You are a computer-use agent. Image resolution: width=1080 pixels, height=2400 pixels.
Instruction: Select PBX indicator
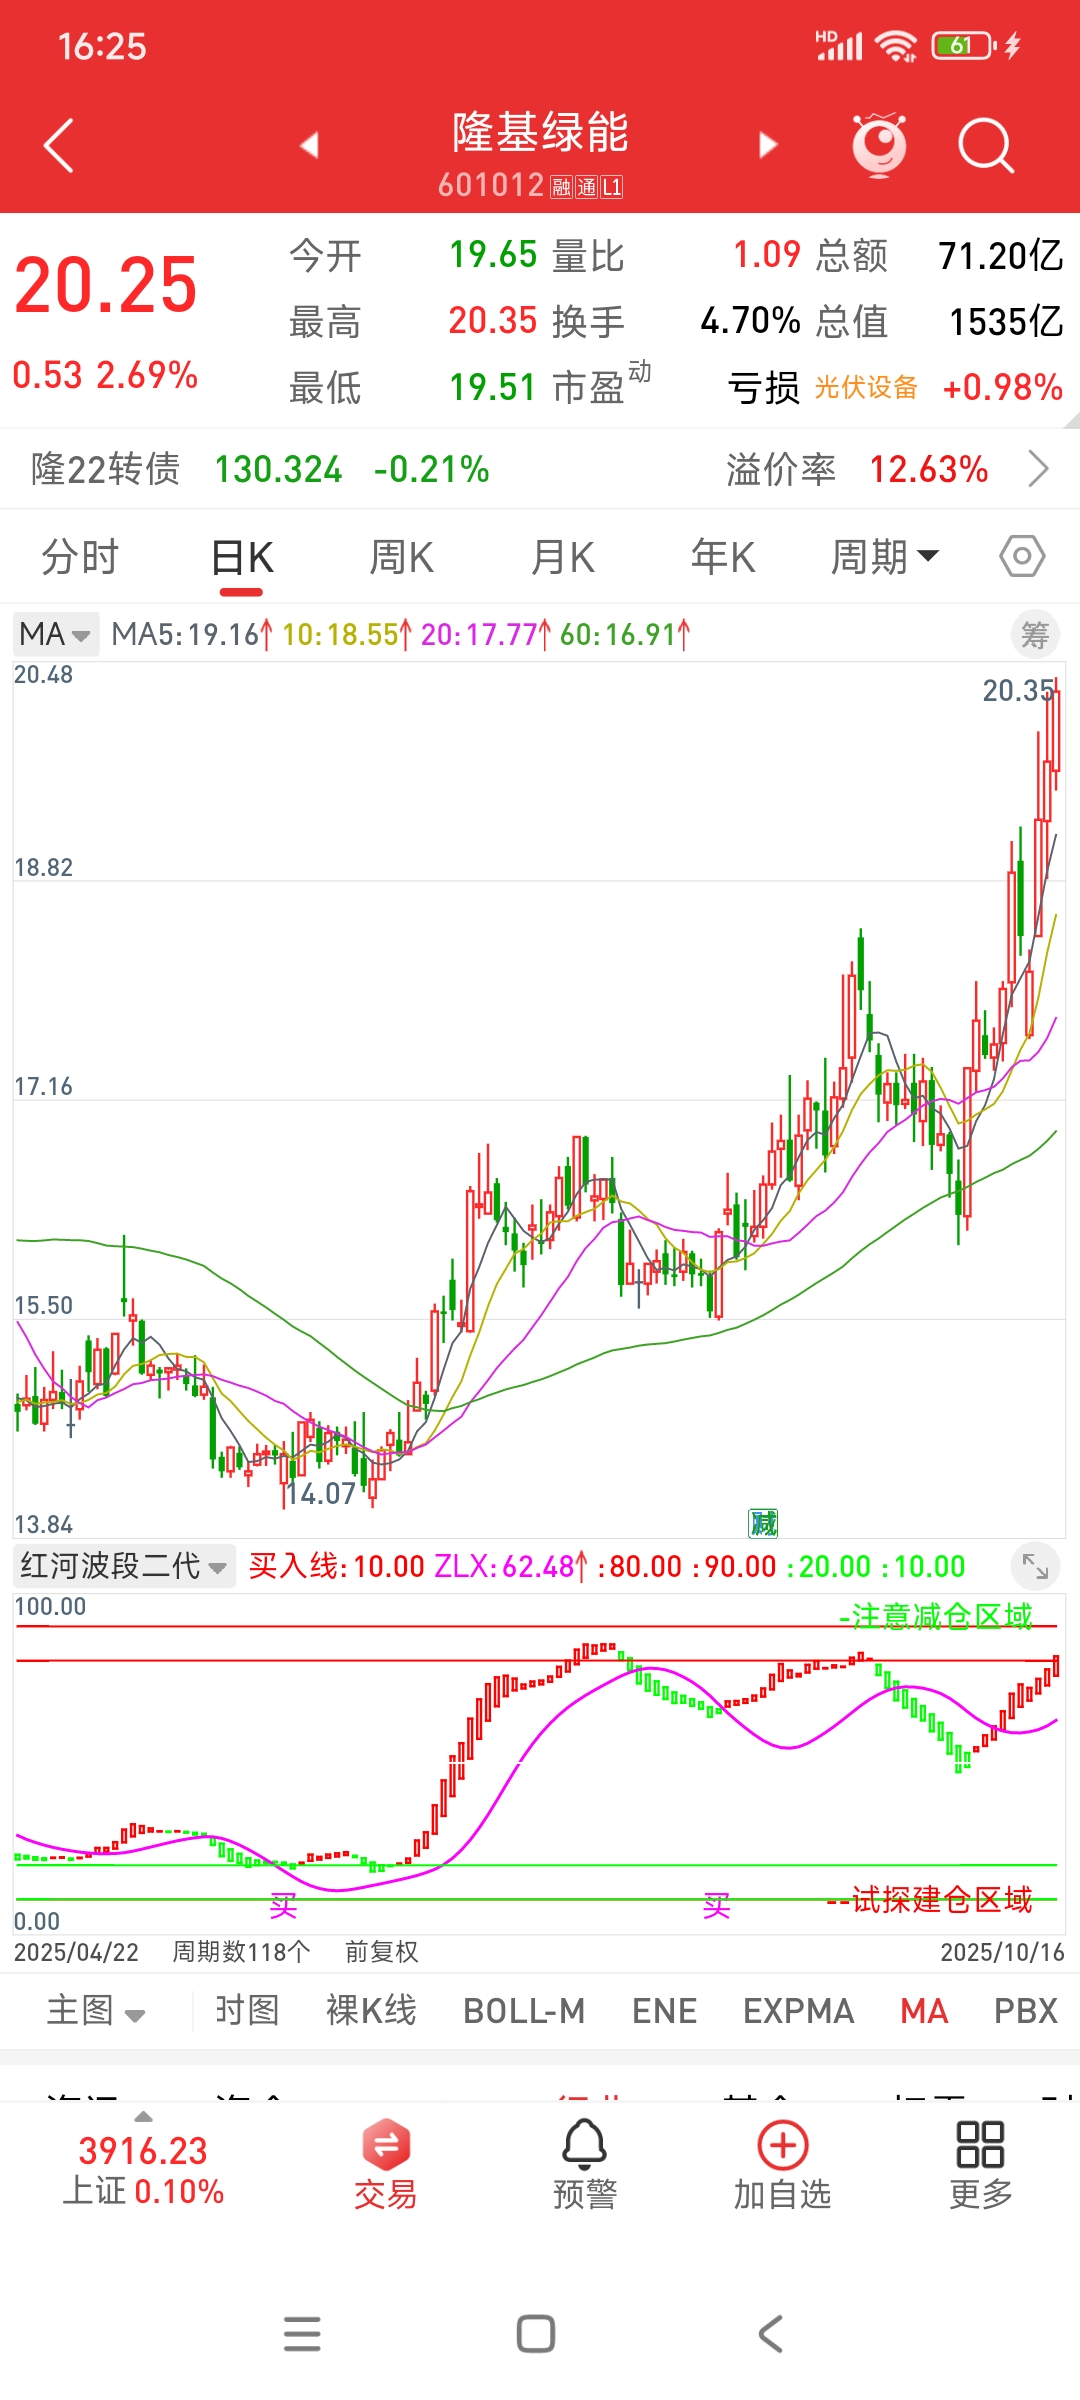point(1026,2011)
